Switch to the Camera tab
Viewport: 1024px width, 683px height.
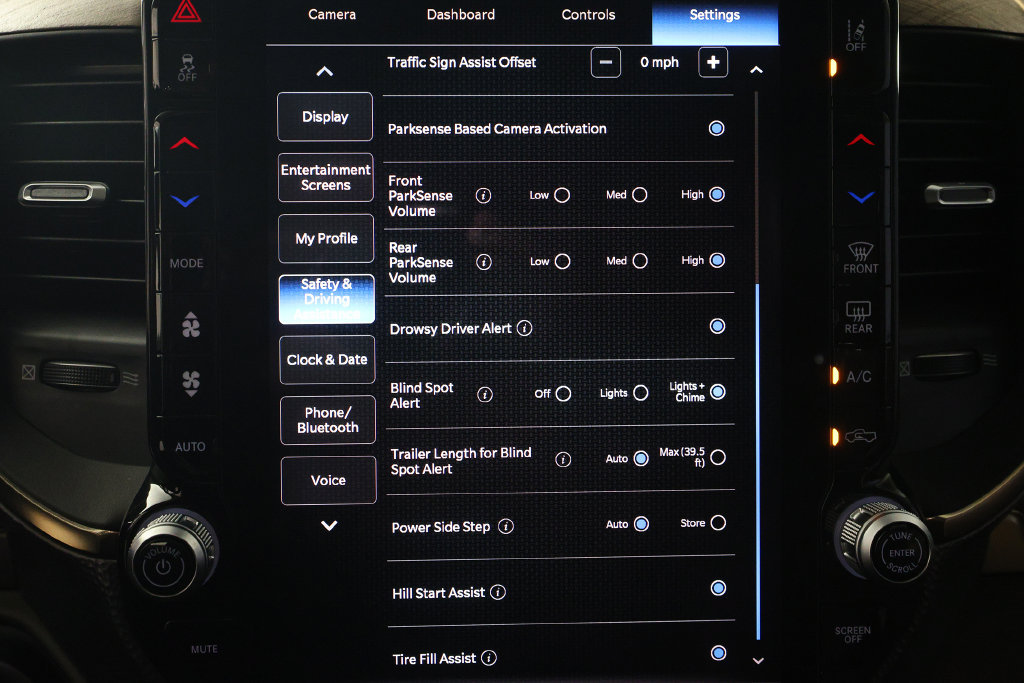tap(332, 14)
